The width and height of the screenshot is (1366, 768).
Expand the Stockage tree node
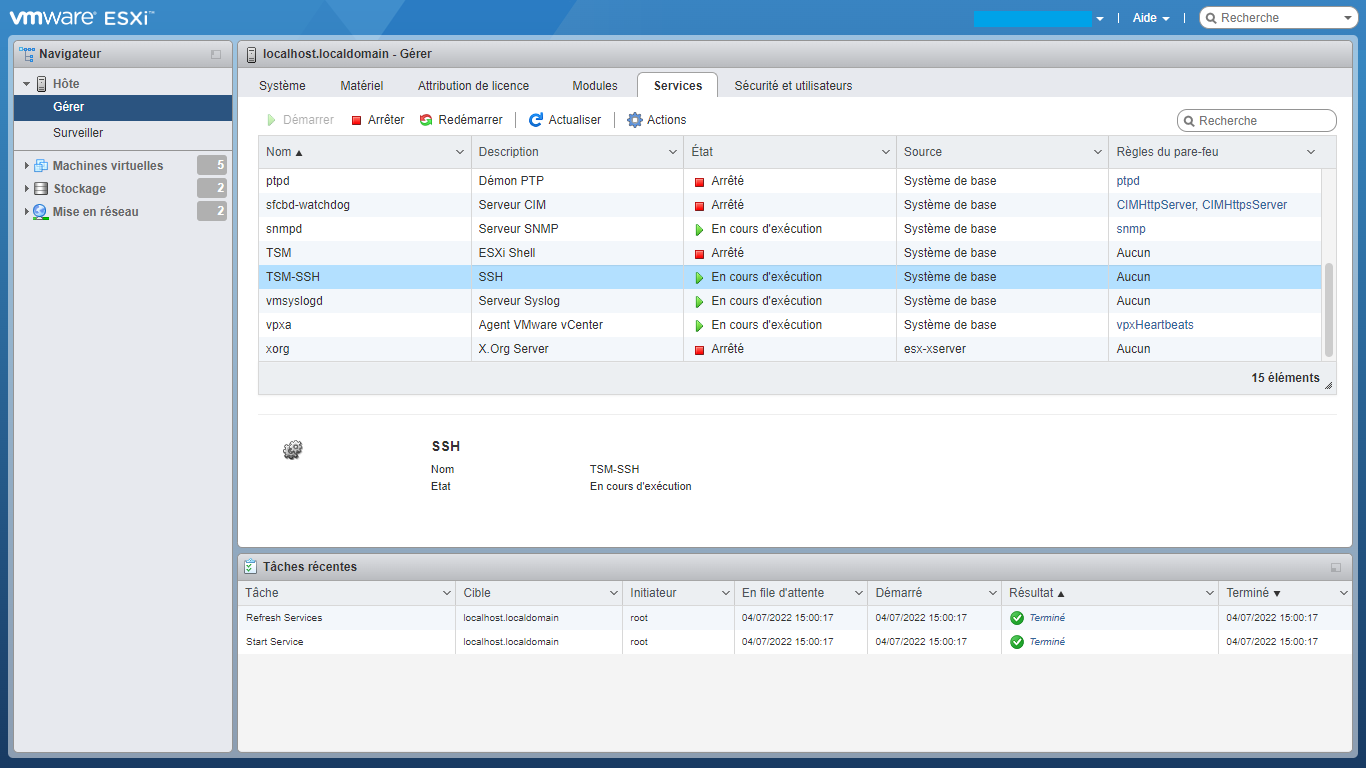(27, 189)
